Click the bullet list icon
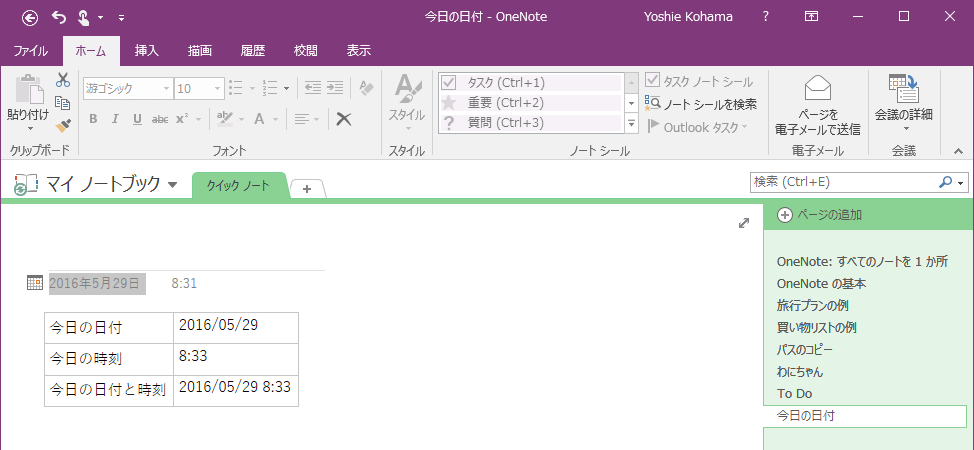 235,88
